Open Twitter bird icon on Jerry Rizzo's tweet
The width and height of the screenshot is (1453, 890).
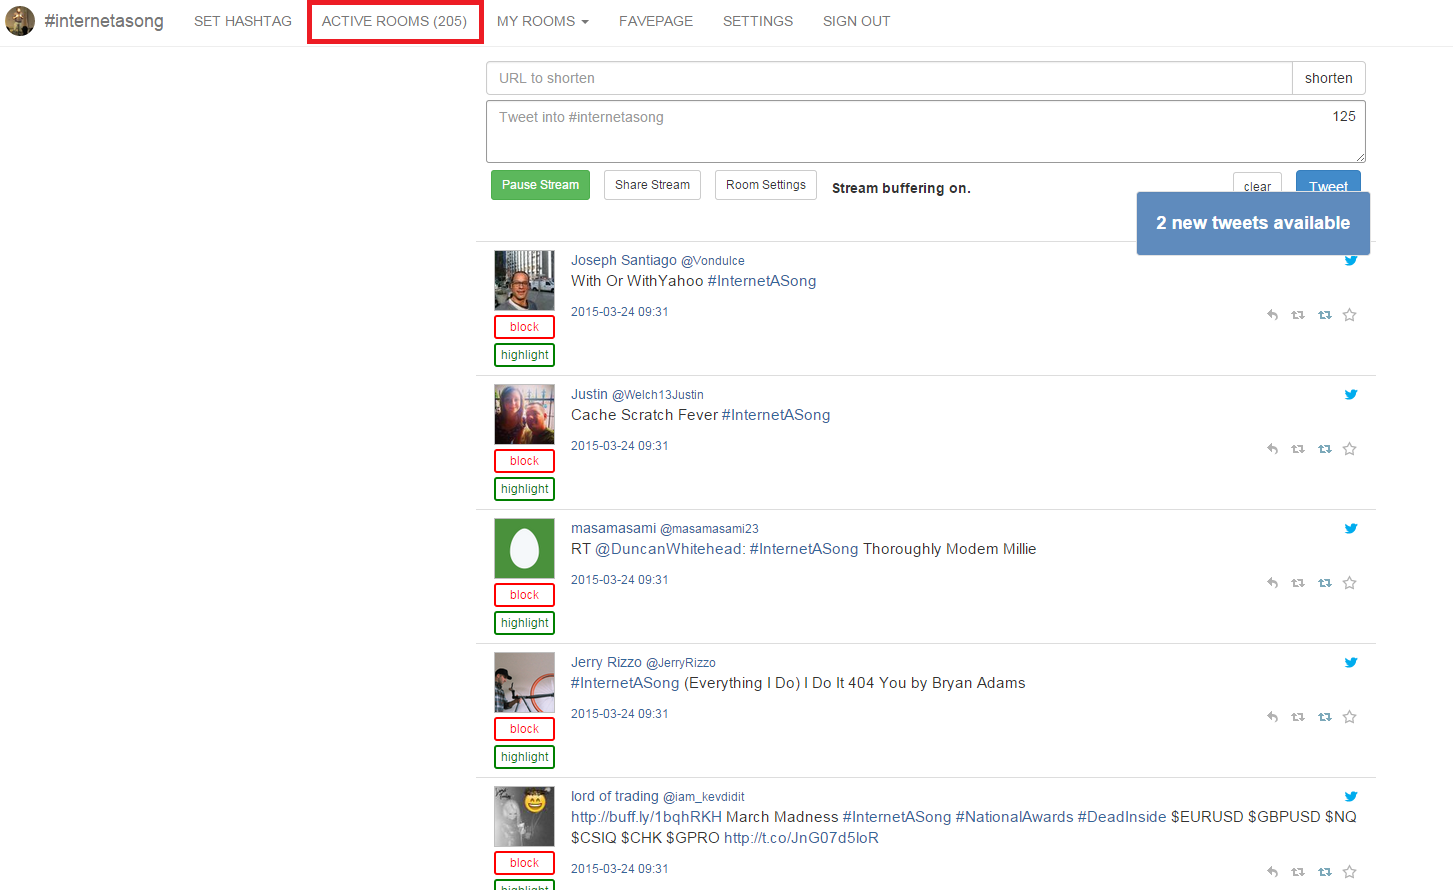(1351, 662)
